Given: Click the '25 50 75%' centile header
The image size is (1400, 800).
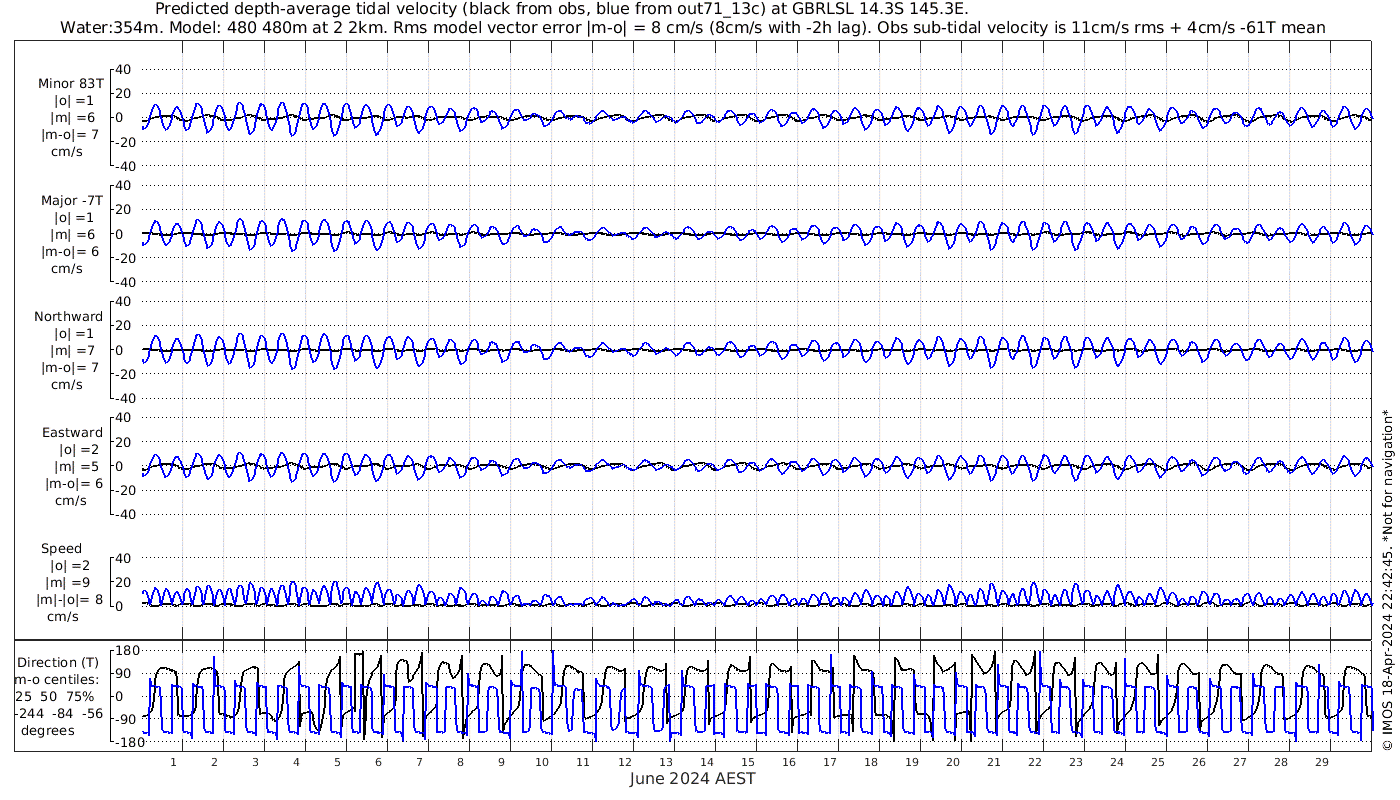Looking at the screenshot, I should click(55, 696).
